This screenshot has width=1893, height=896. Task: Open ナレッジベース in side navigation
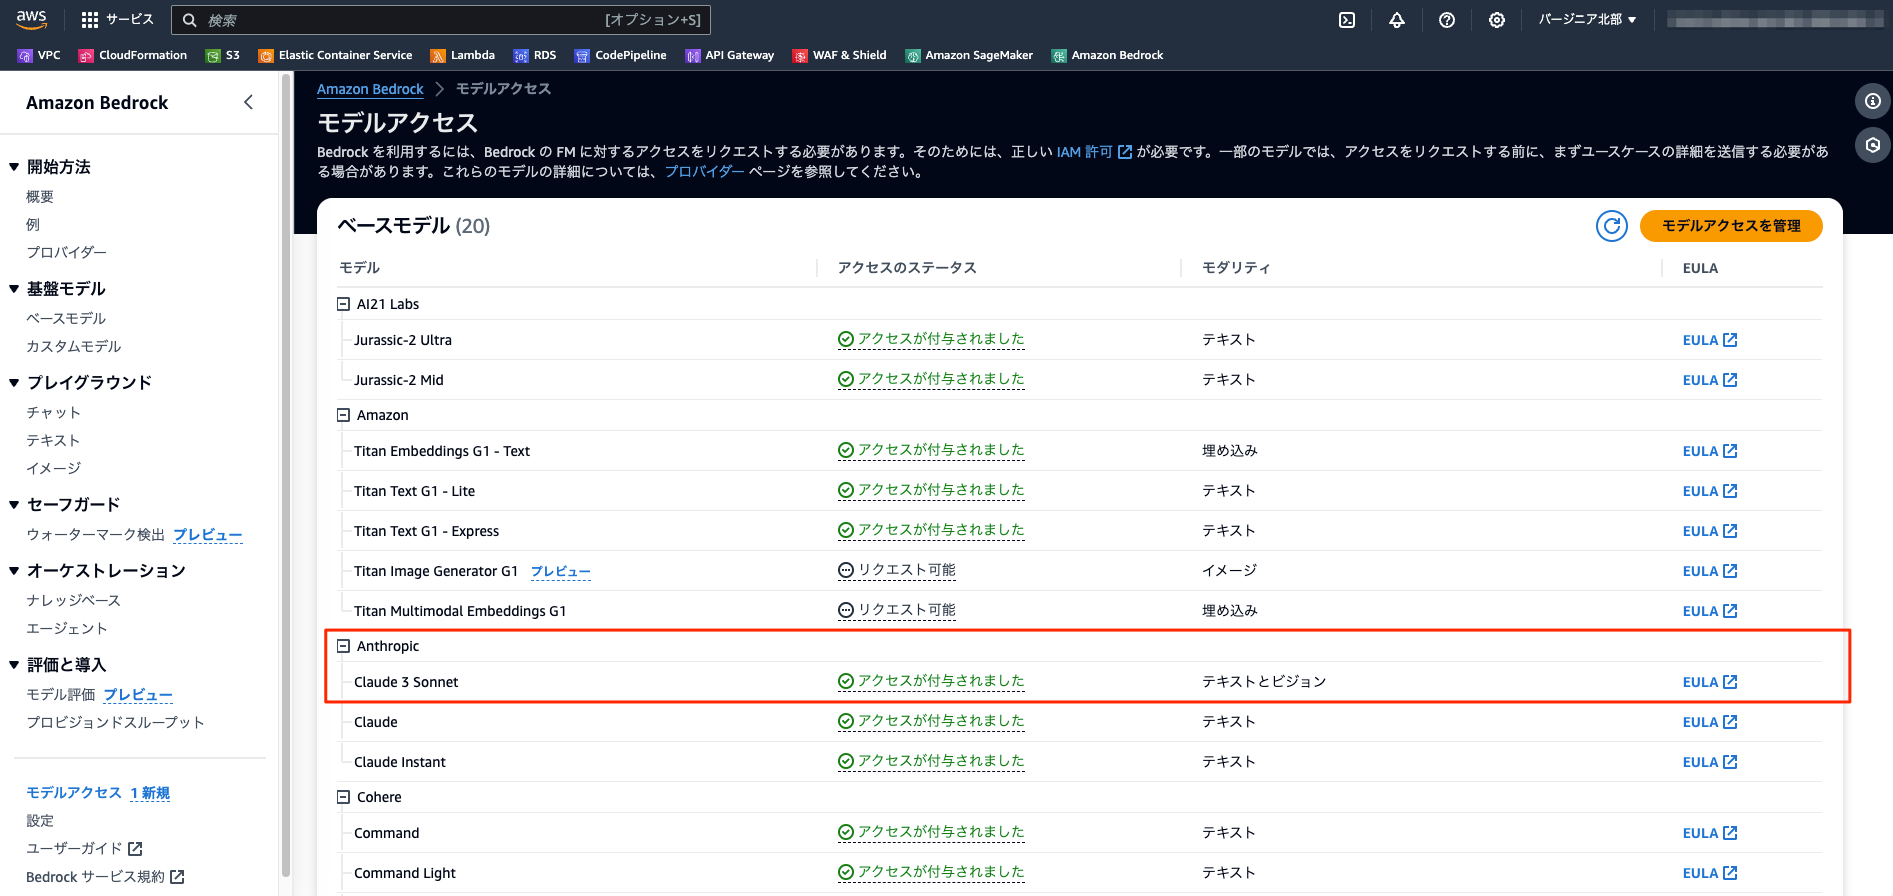(73, 601)
